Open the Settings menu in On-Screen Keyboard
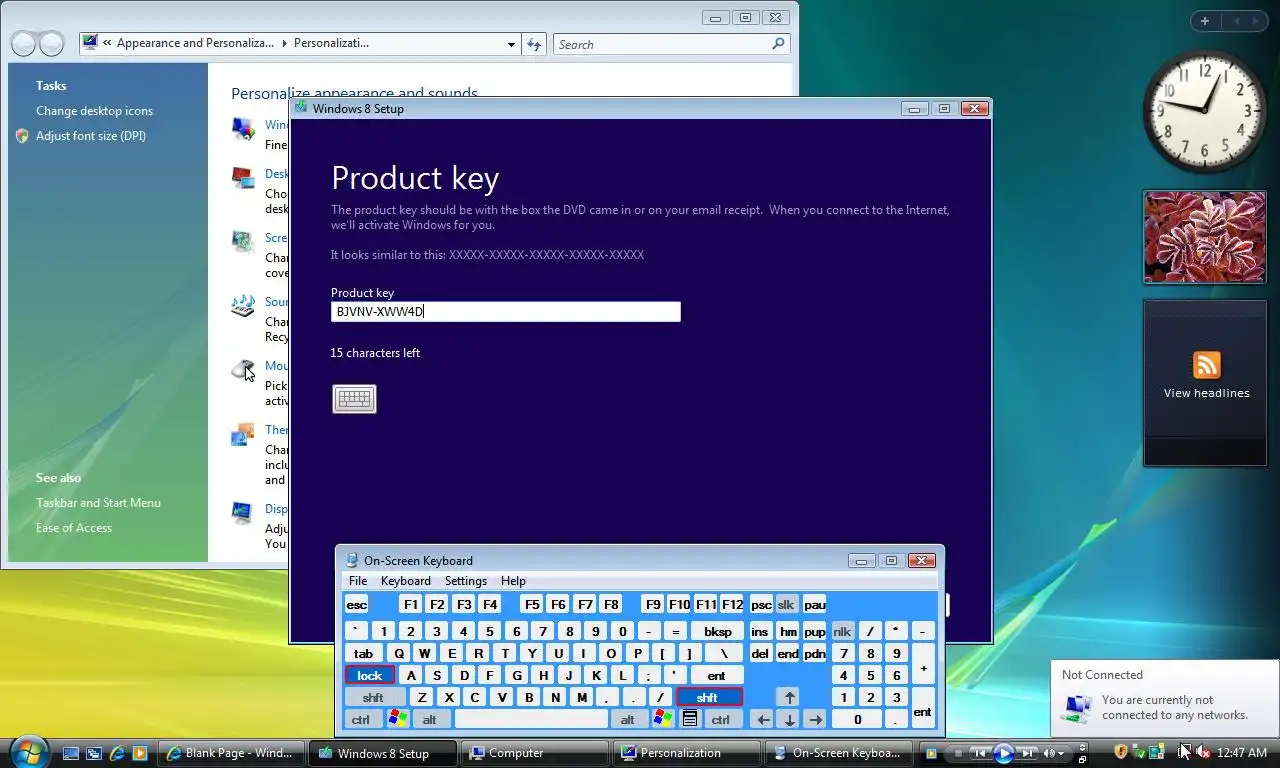Viewport: 1280px width, 768px height. 466,581
